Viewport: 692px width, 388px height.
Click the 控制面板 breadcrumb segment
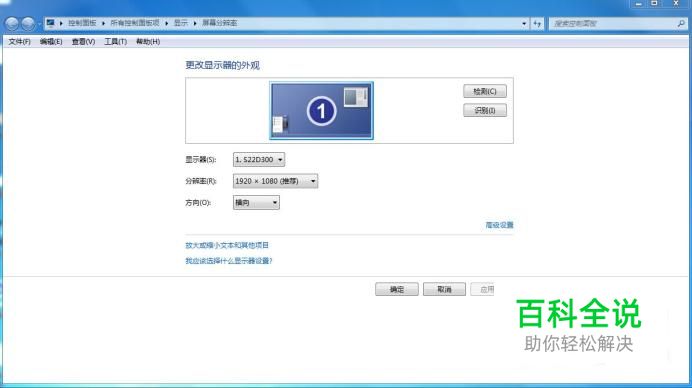pos(82,23)
